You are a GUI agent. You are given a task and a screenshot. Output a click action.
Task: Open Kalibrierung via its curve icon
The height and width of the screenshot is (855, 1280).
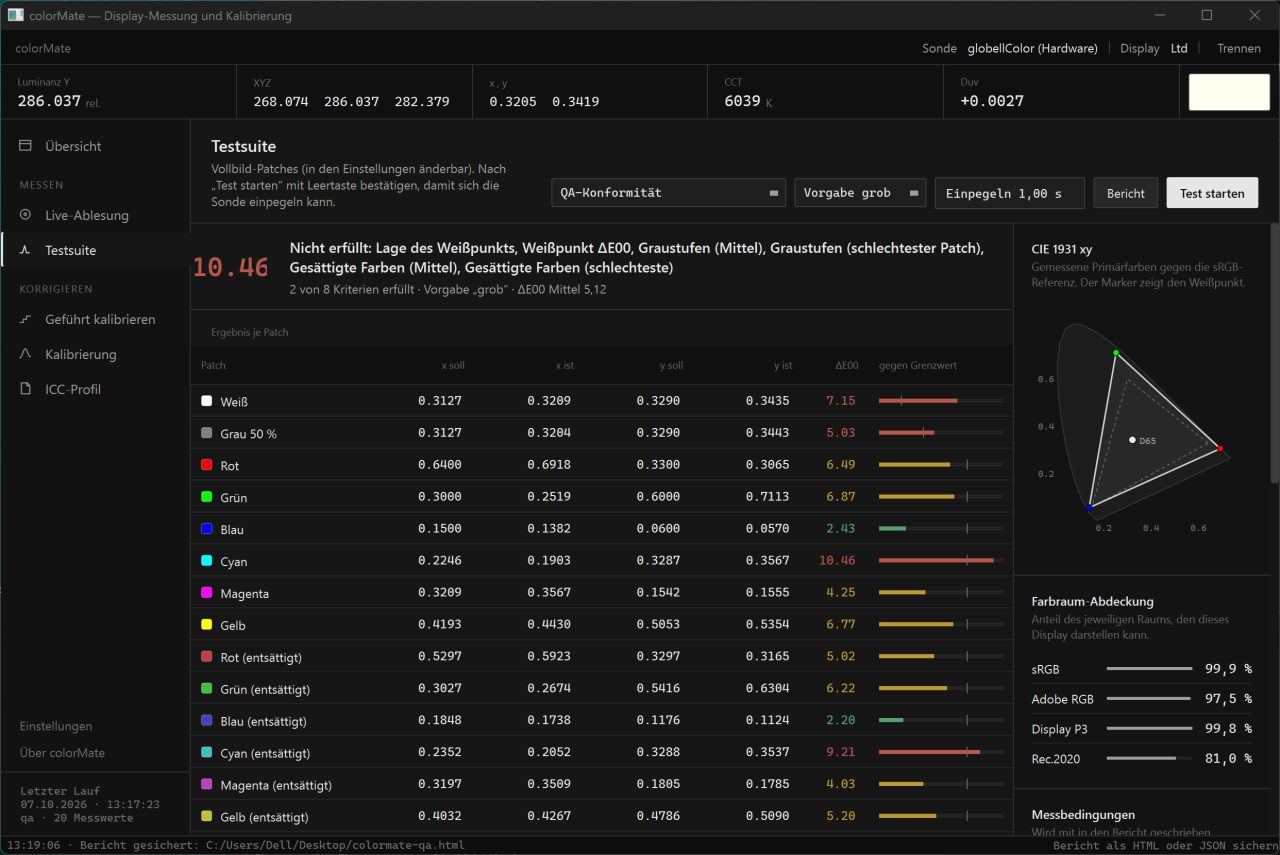pyautogui.click(x=25, y=354)
